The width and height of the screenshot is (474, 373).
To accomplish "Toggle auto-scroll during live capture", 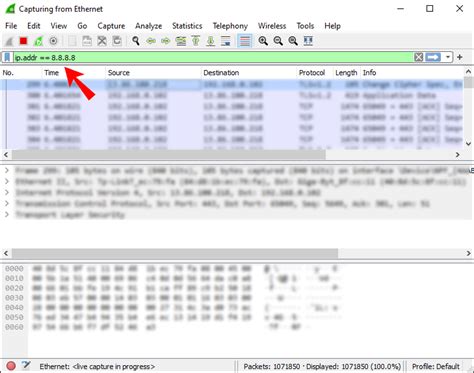I will pos(226,41).
